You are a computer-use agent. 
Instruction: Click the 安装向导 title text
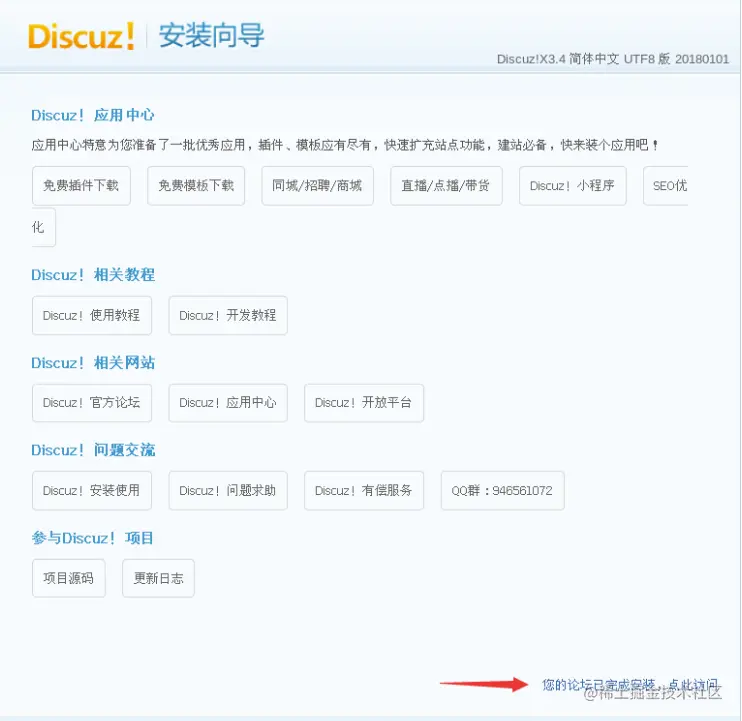pyautogui.click(x=212, y=35)
